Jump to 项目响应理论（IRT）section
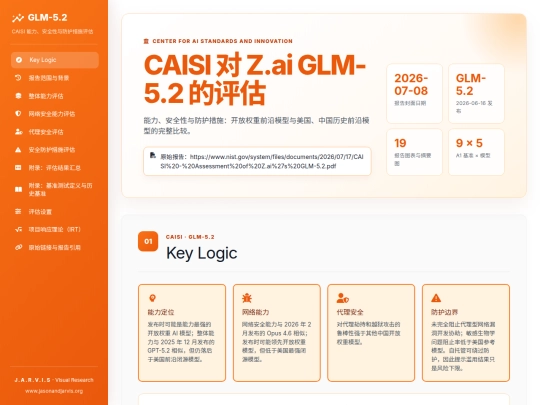The image size is (540, 405). [55, 229]
